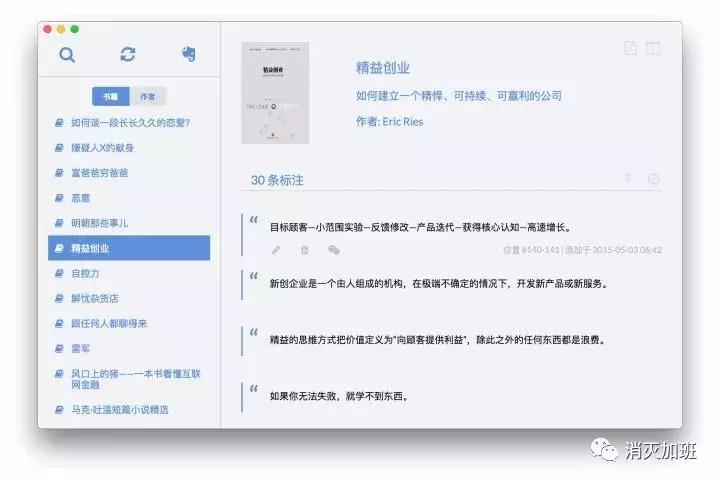Image resolution: width=720 pixels, height=483 pixels.
Task: Click the Evernote elephant icon
Action: 188,54
